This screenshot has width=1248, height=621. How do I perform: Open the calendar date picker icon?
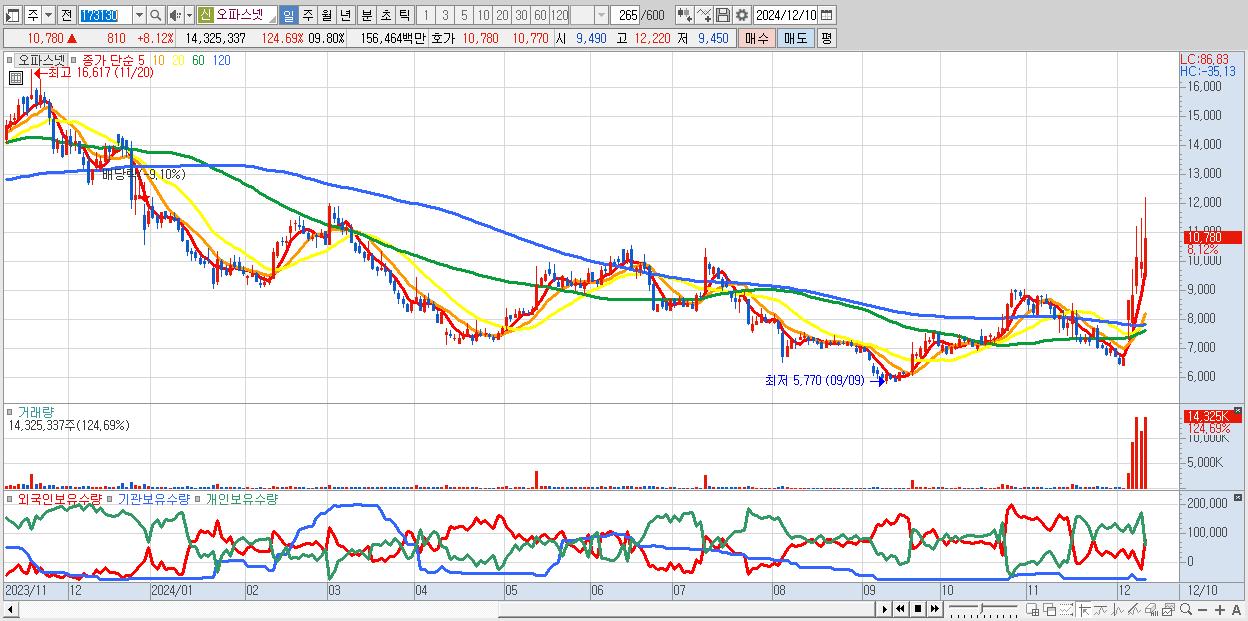[x=826, y=15]
